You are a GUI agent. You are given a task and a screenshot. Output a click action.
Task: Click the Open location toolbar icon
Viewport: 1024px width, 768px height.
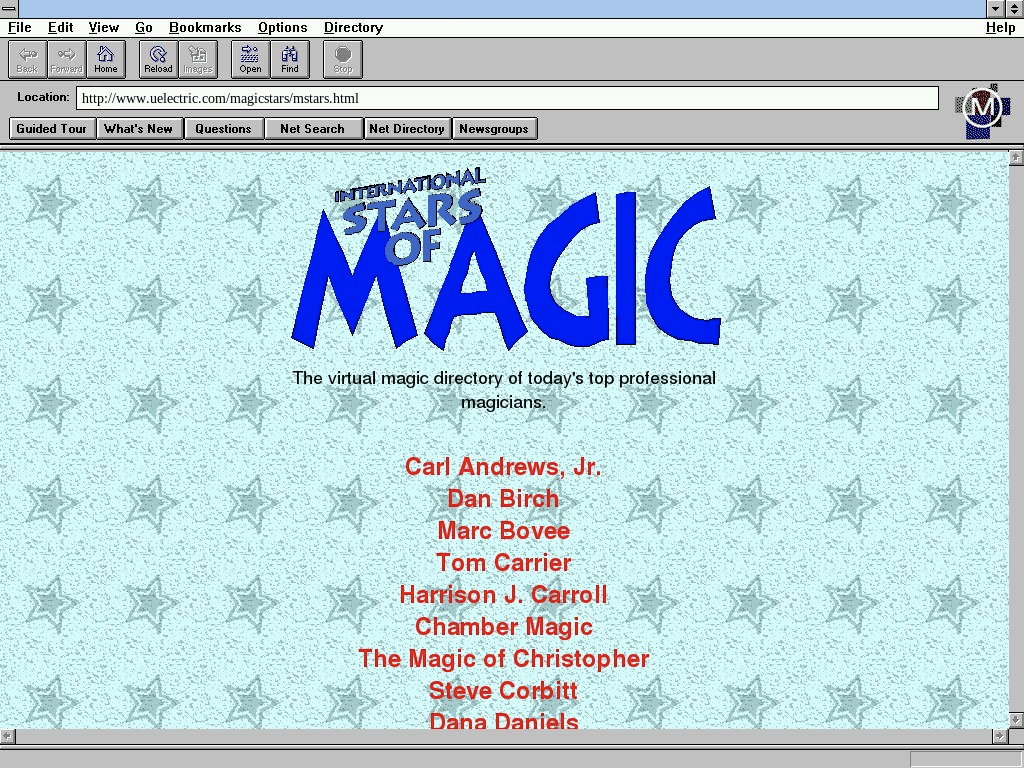pyautogui.click(x=250, y=59)
